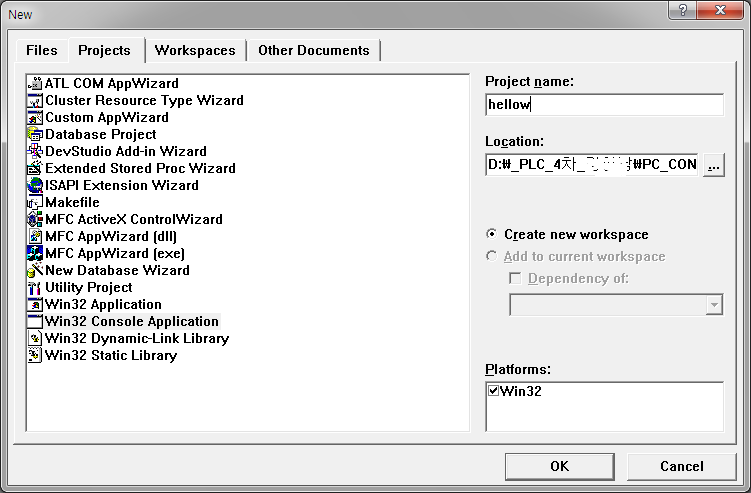Click the DevStudio Add-in Wizard icon
751x493 pixels.
(35, 151)
